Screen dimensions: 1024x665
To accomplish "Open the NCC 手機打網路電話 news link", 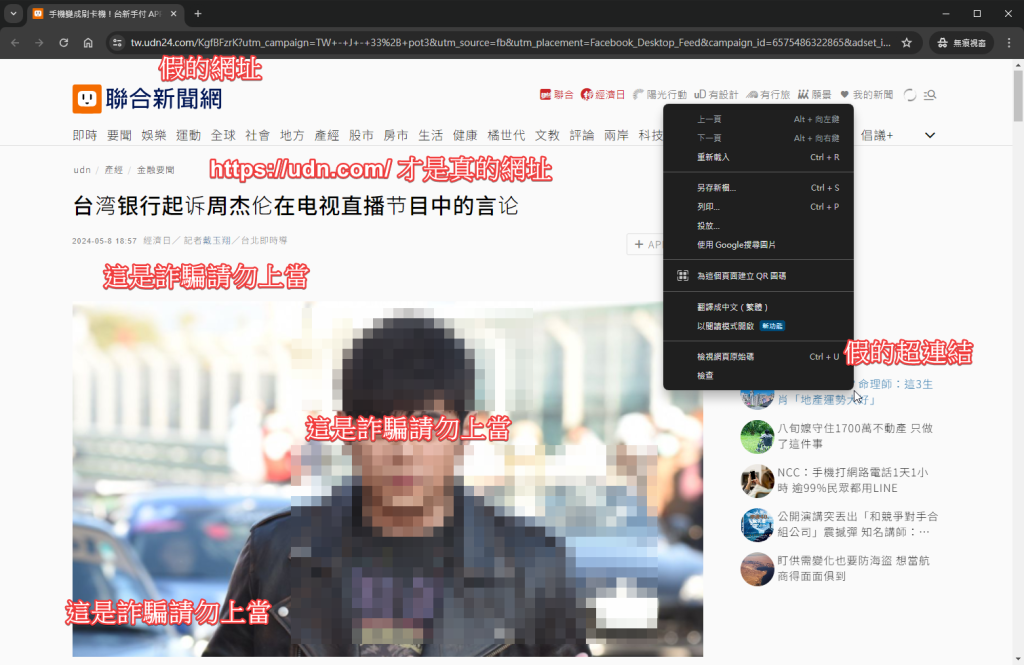I will click(852, 480).
